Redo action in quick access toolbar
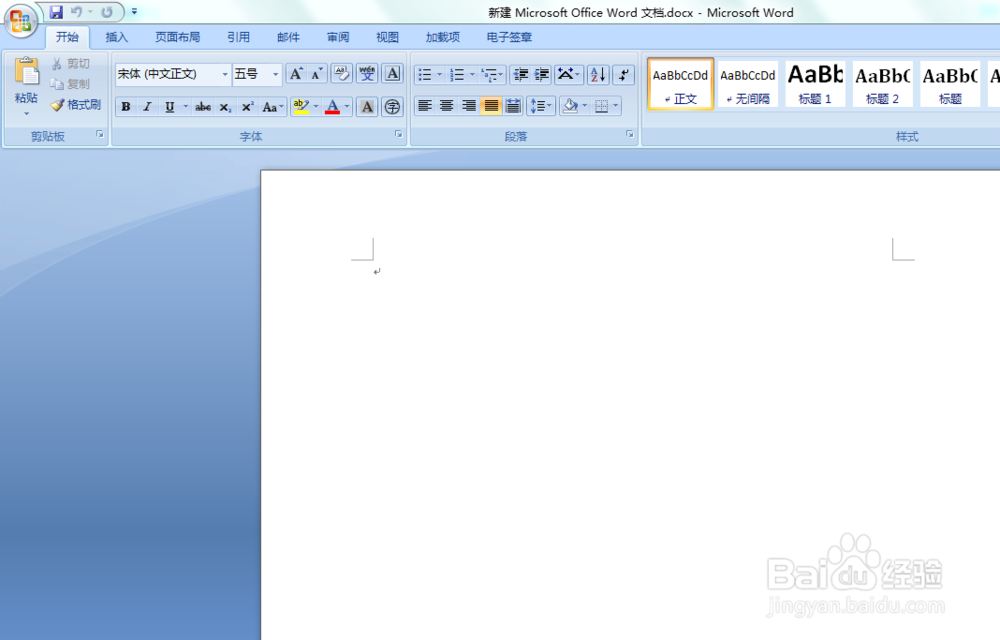Screen dimensions: 1000x640 tap(107, 12)
